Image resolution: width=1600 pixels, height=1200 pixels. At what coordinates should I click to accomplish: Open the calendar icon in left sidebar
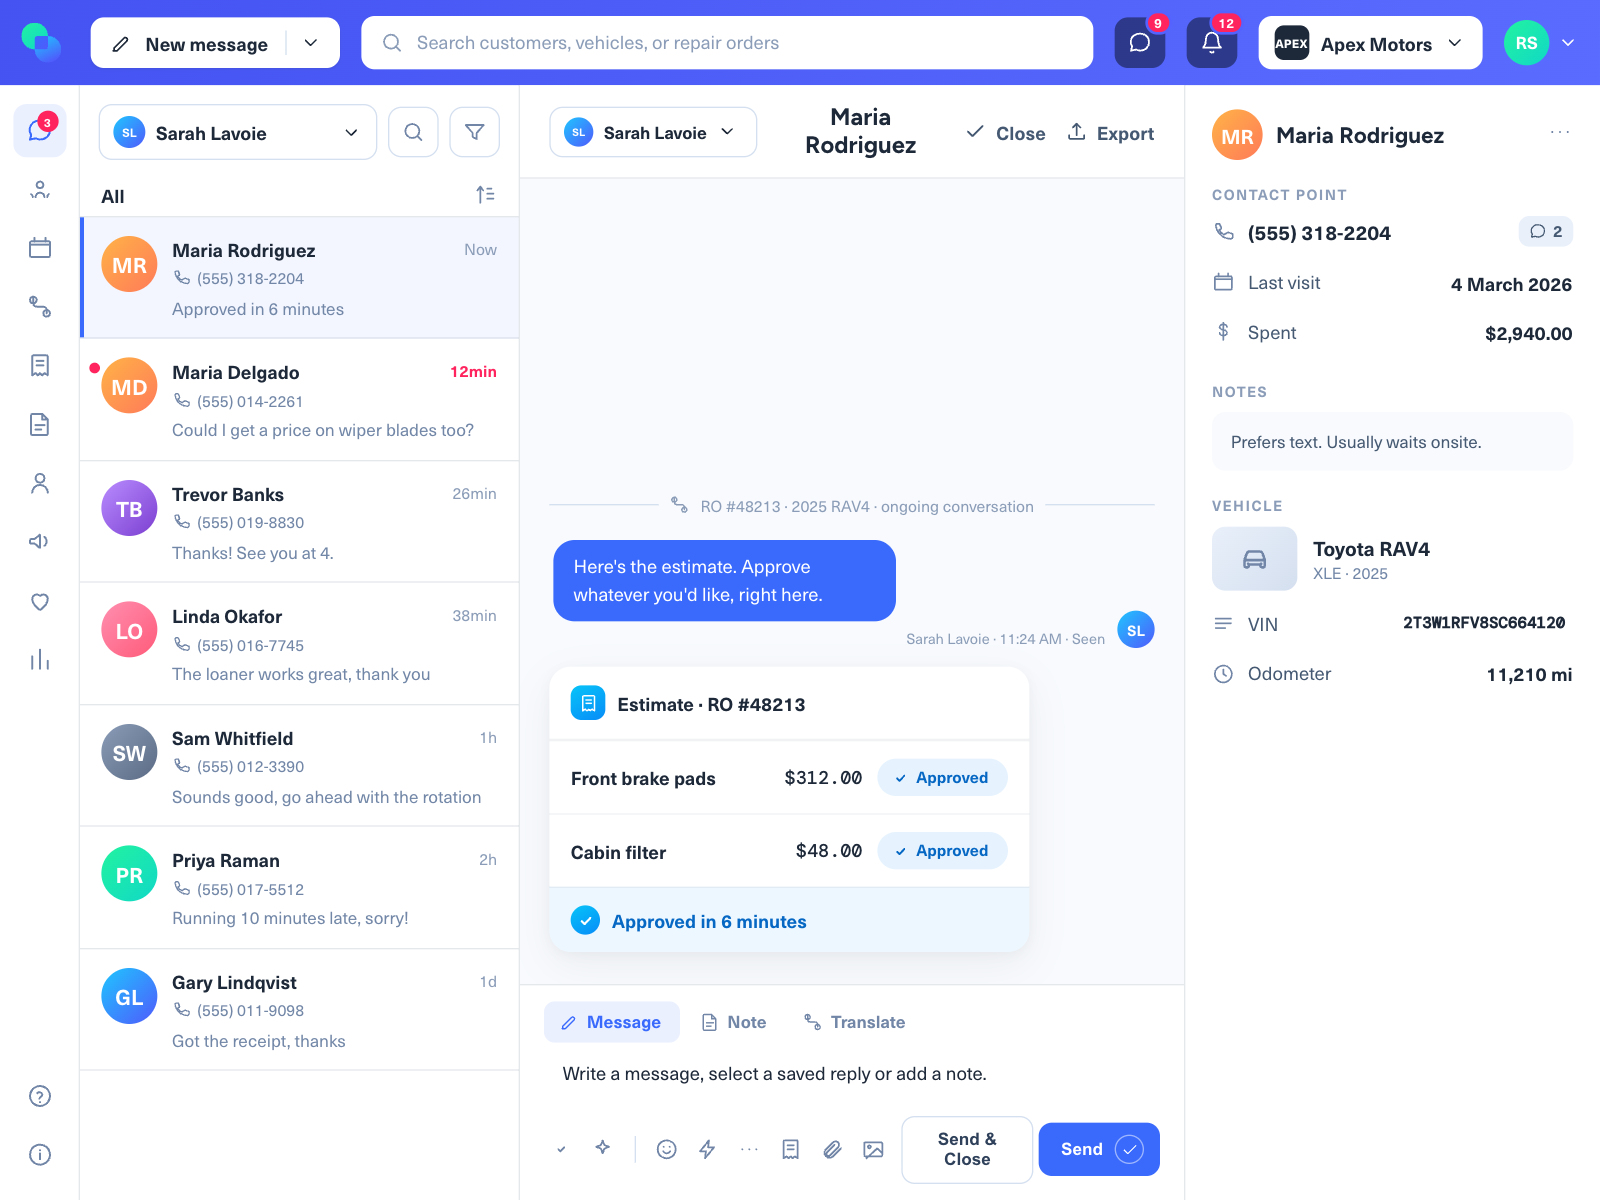pos(40,248)
